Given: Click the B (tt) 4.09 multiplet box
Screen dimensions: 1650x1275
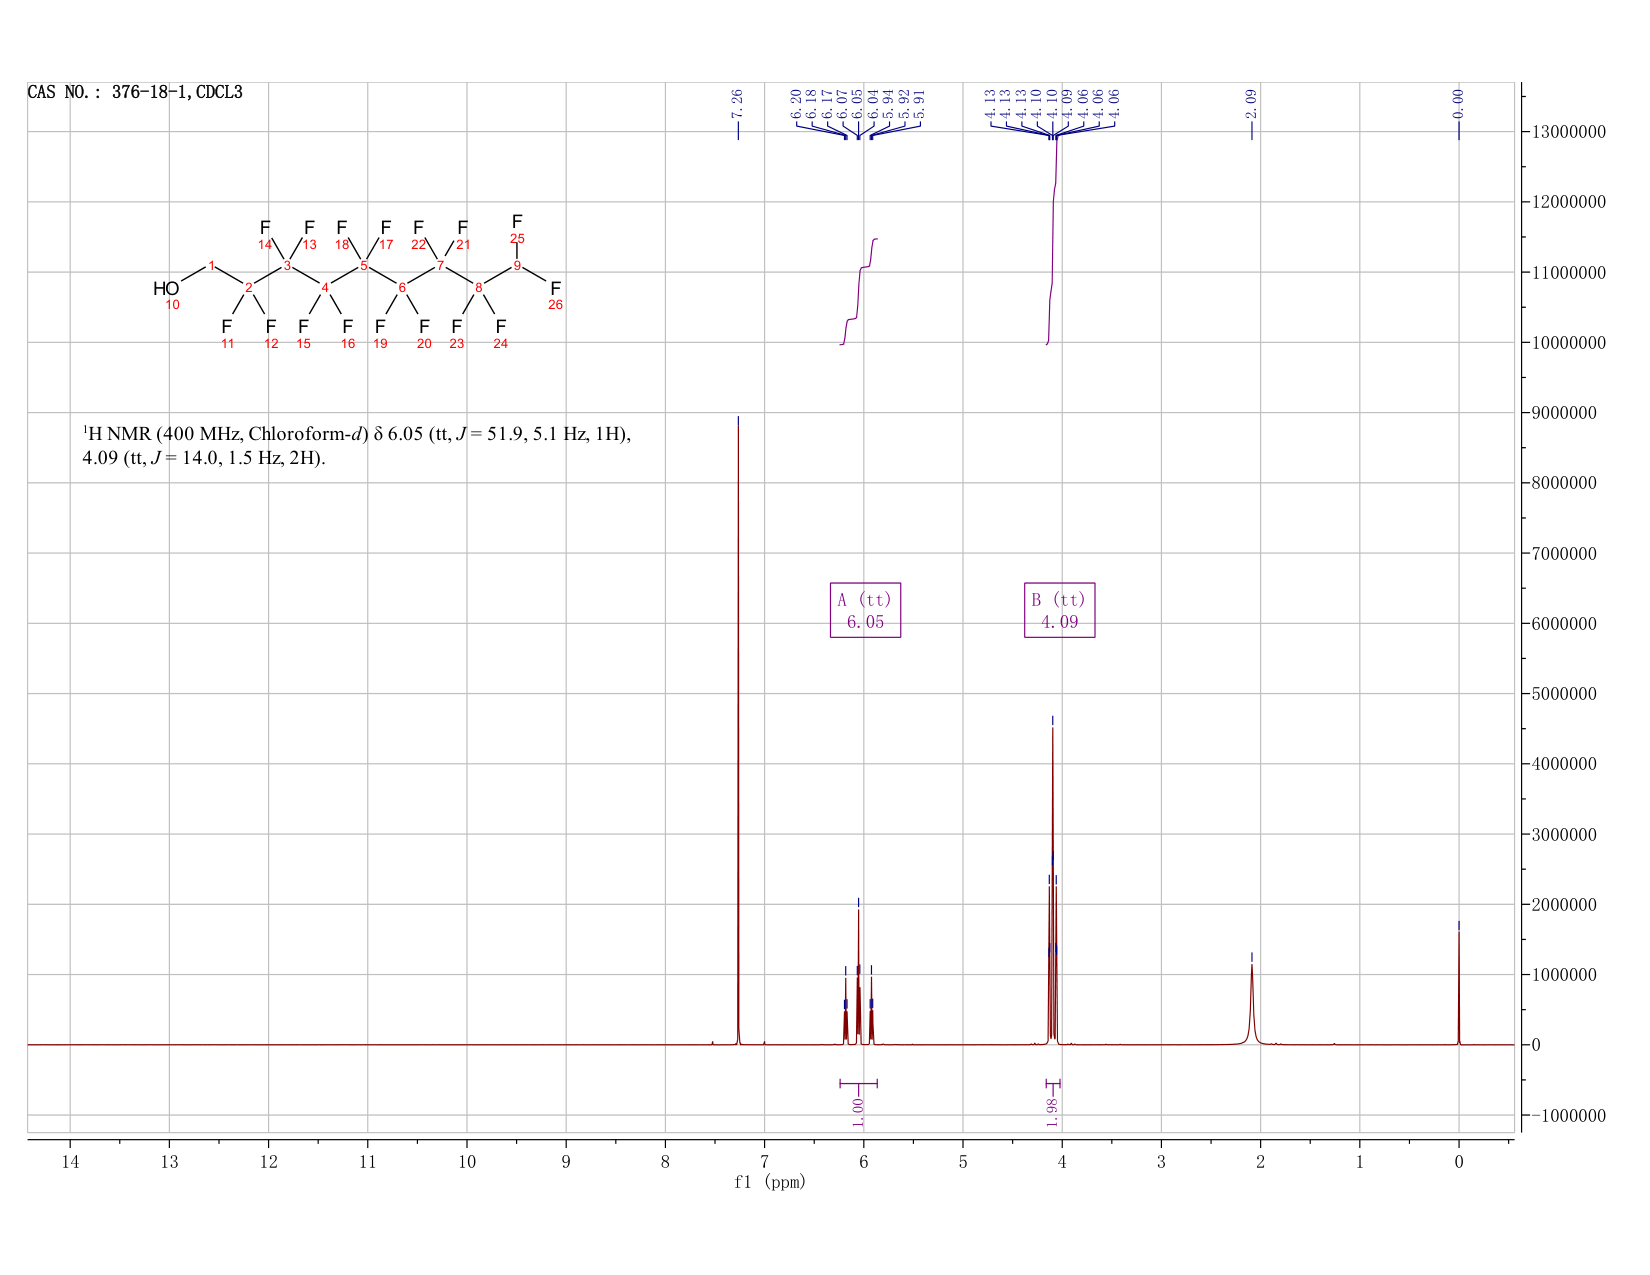Looking at the screenshot, I should tap(1059, 610).
